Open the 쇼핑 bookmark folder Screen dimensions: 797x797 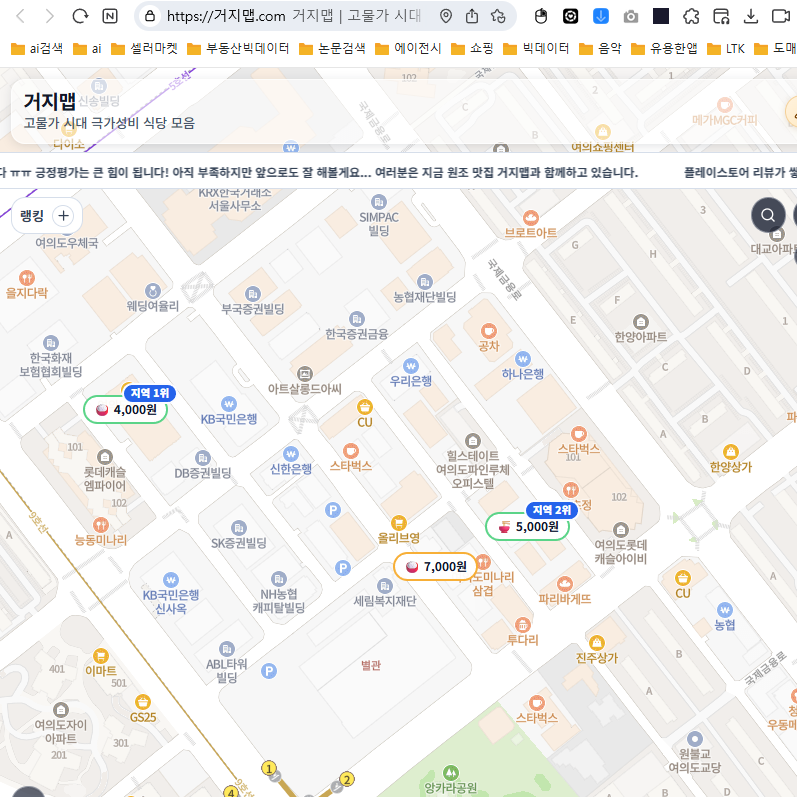472,48
